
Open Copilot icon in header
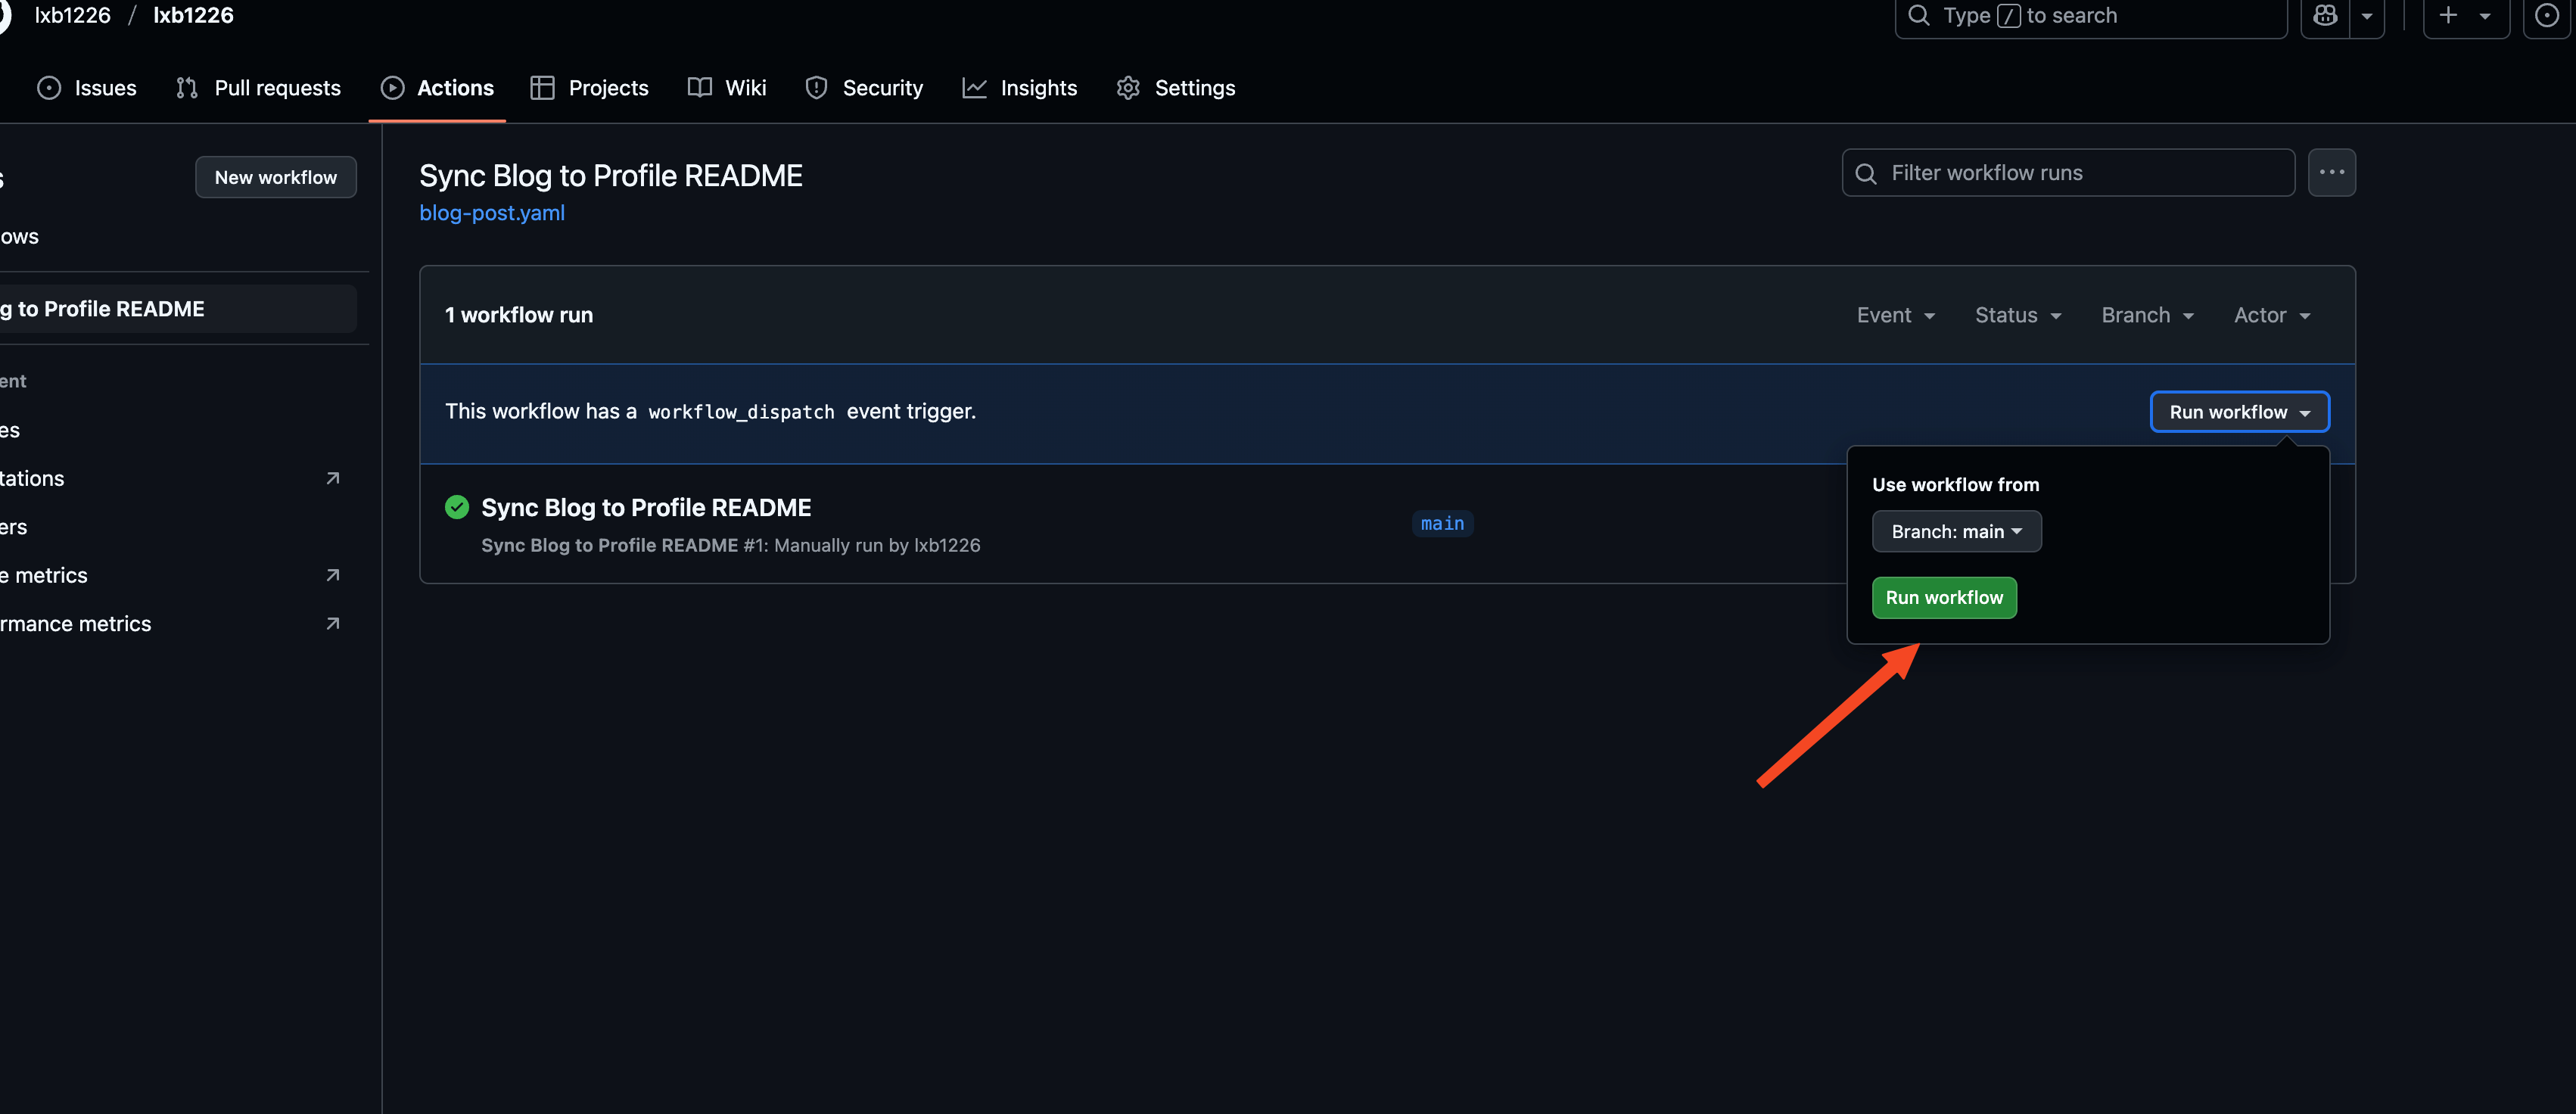[2325, 16]
